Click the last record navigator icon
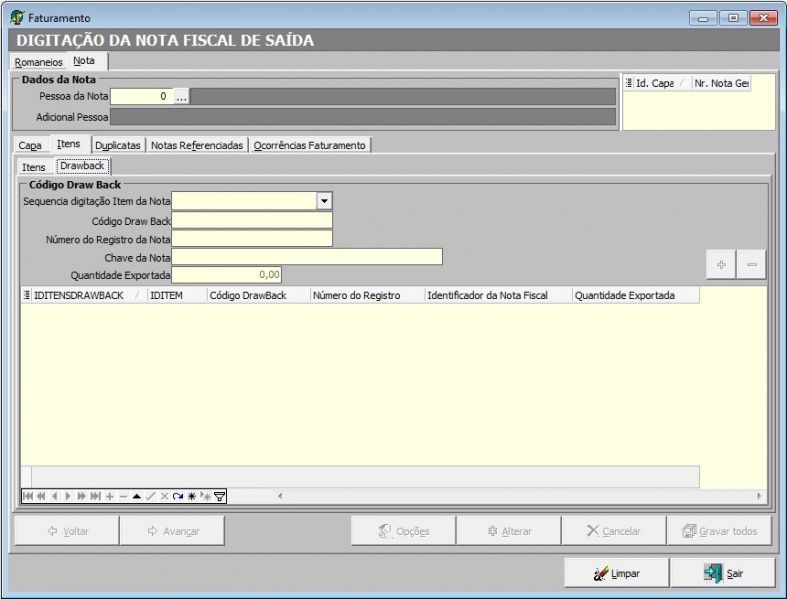Image resolution: width=787 pixels, height=599 pixels. point(96,496)
